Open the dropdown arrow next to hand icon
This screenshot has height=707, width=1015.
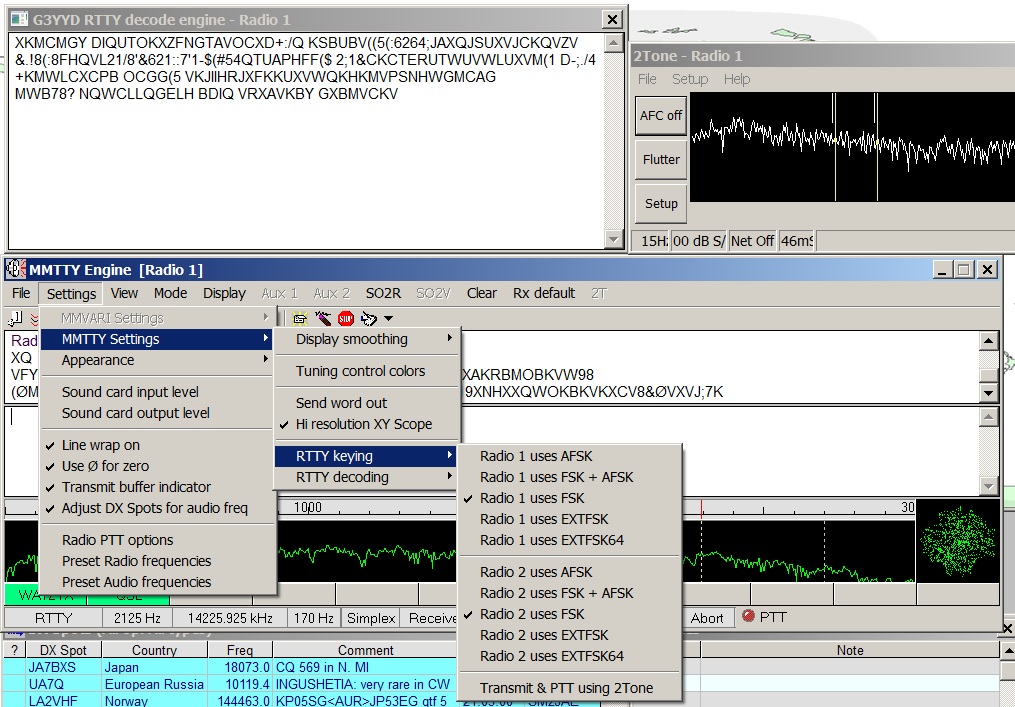tap(388, 319)
